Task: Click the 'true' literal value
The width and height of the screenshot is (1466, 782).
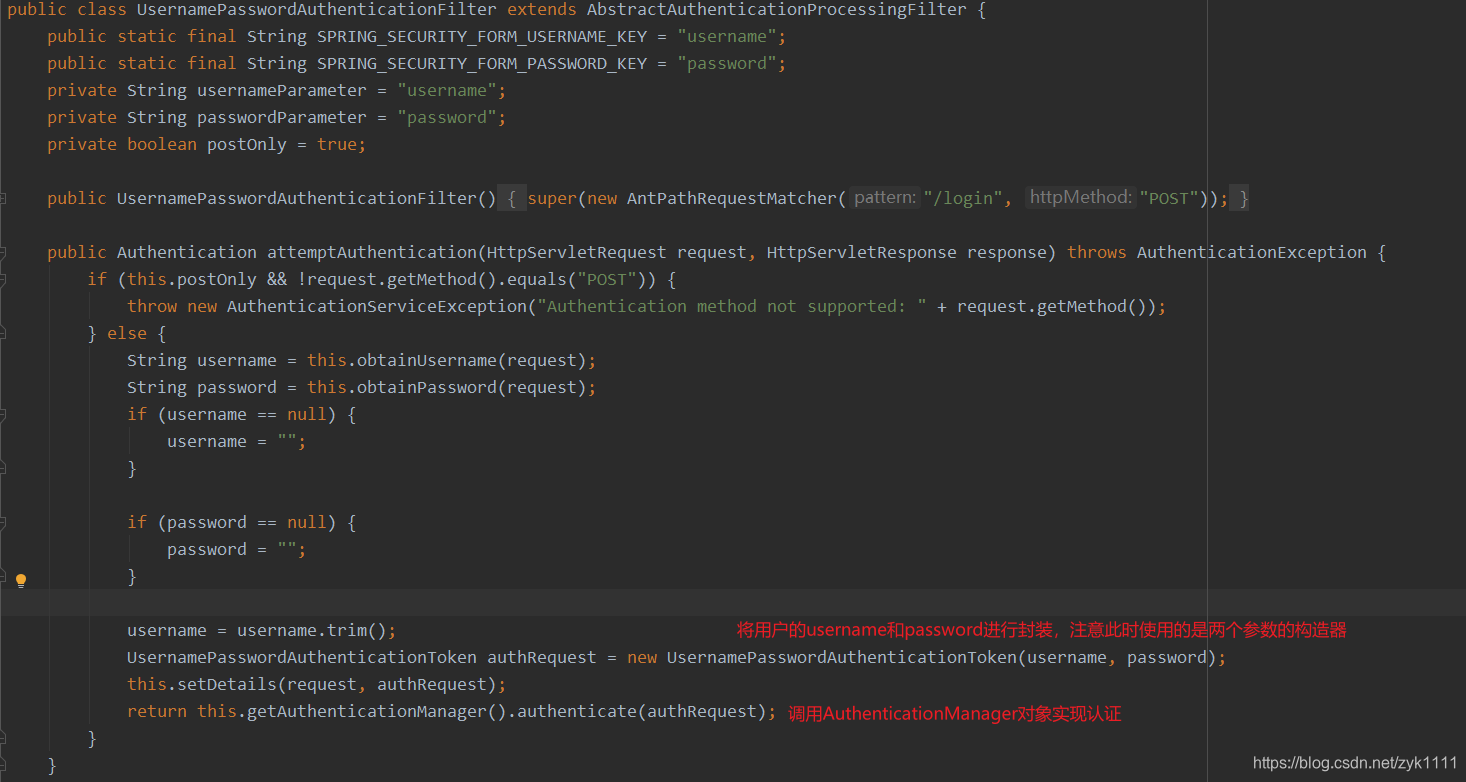Action: (x=337, y=144)
